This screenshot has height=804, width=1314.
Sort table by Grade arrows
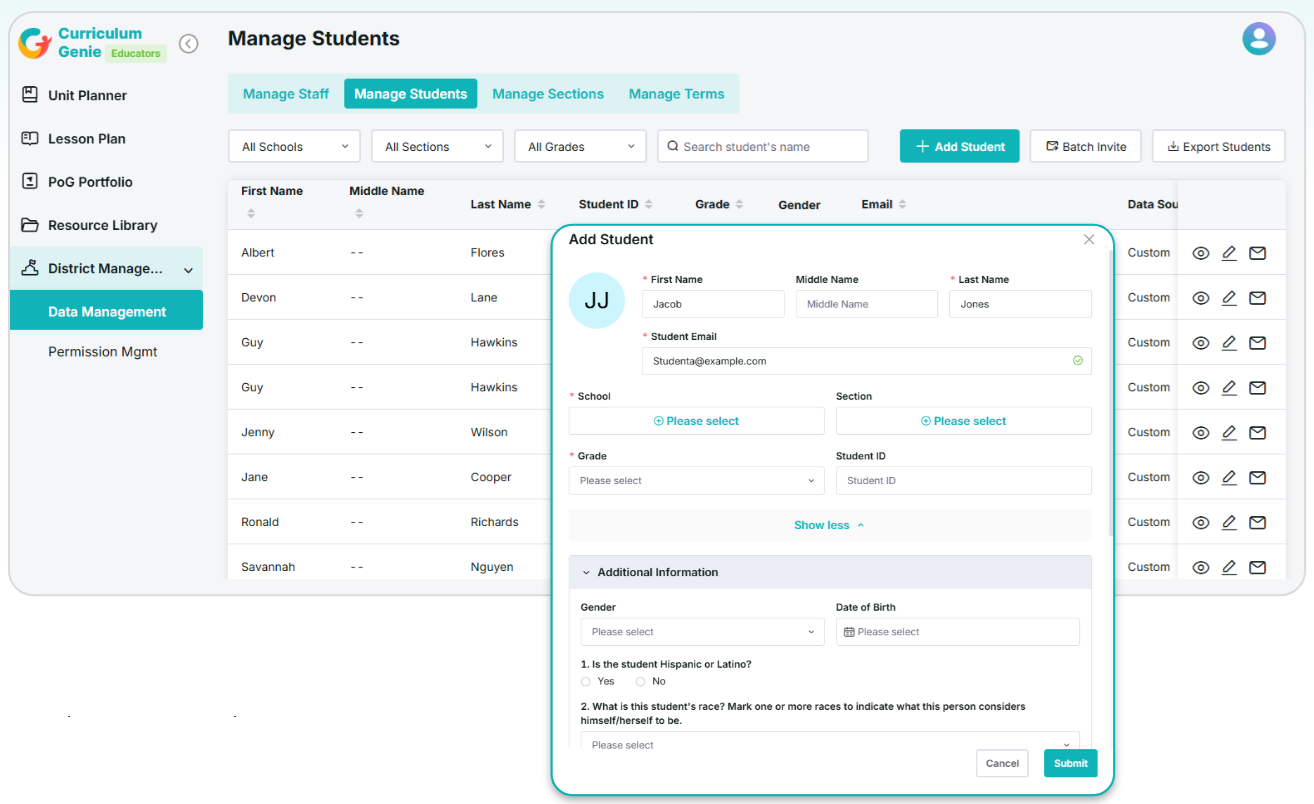tap(739, 204)
